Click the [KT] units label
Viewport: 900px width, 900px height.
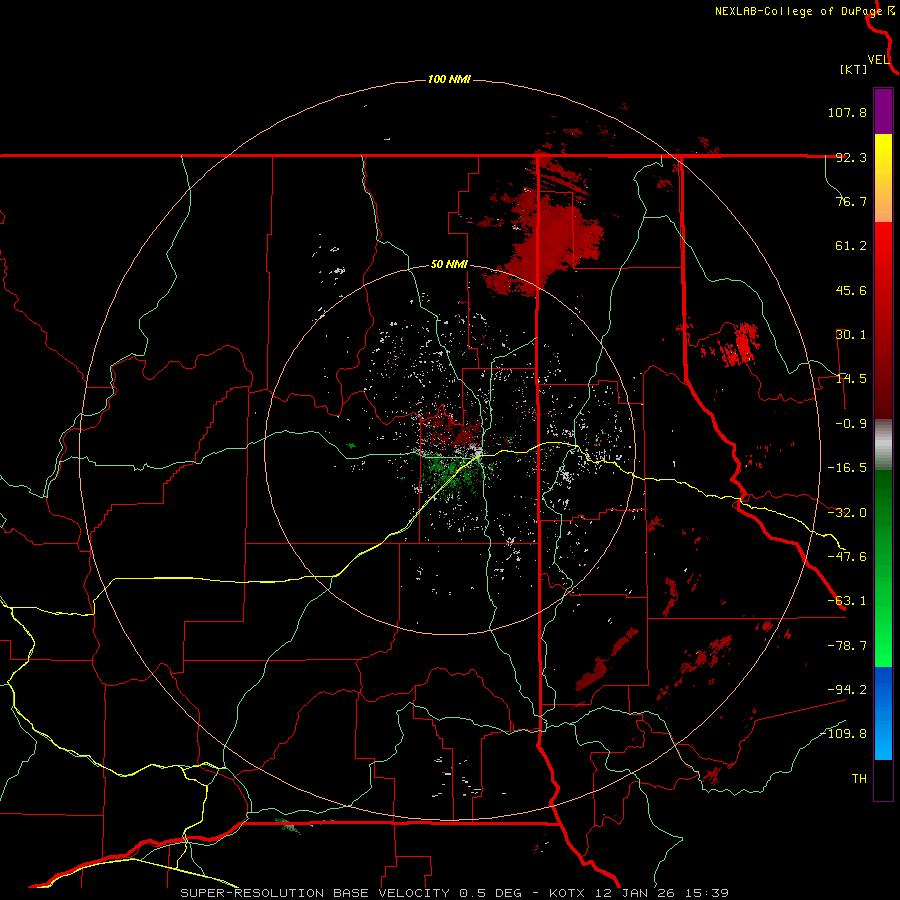pos(854,69)
